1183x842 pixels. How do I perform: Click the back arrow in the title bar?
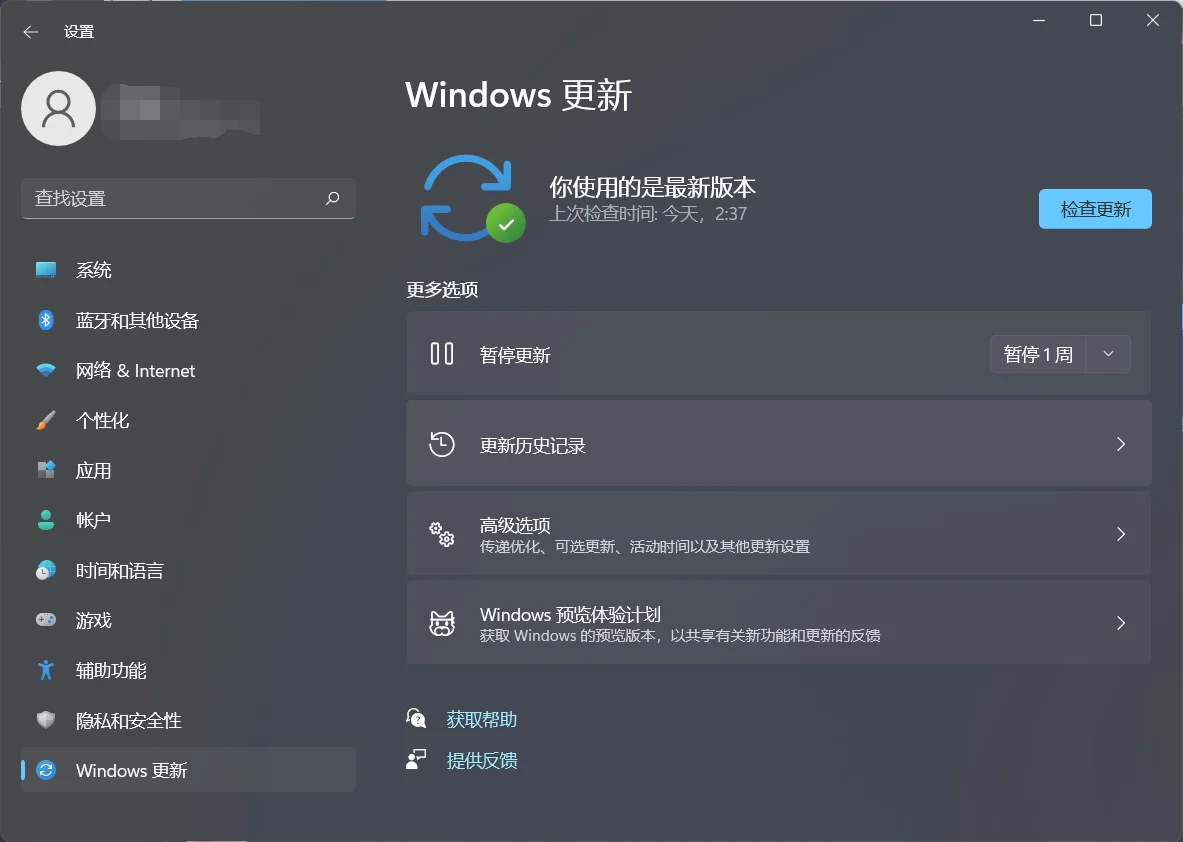coord(31,32)
